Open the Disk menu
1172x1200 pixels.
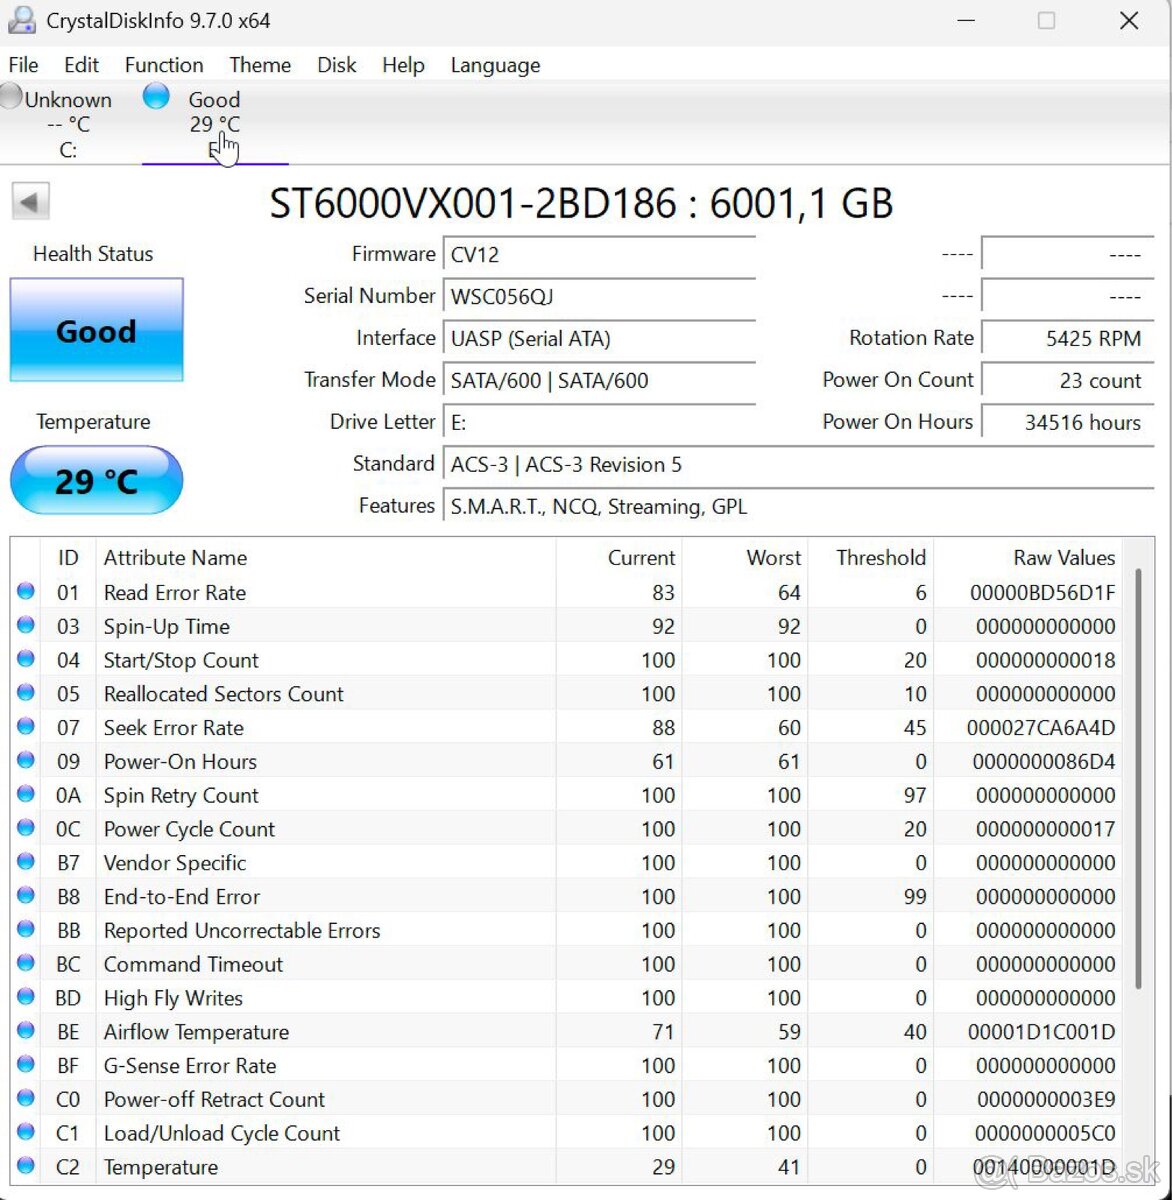coord(336,64)
